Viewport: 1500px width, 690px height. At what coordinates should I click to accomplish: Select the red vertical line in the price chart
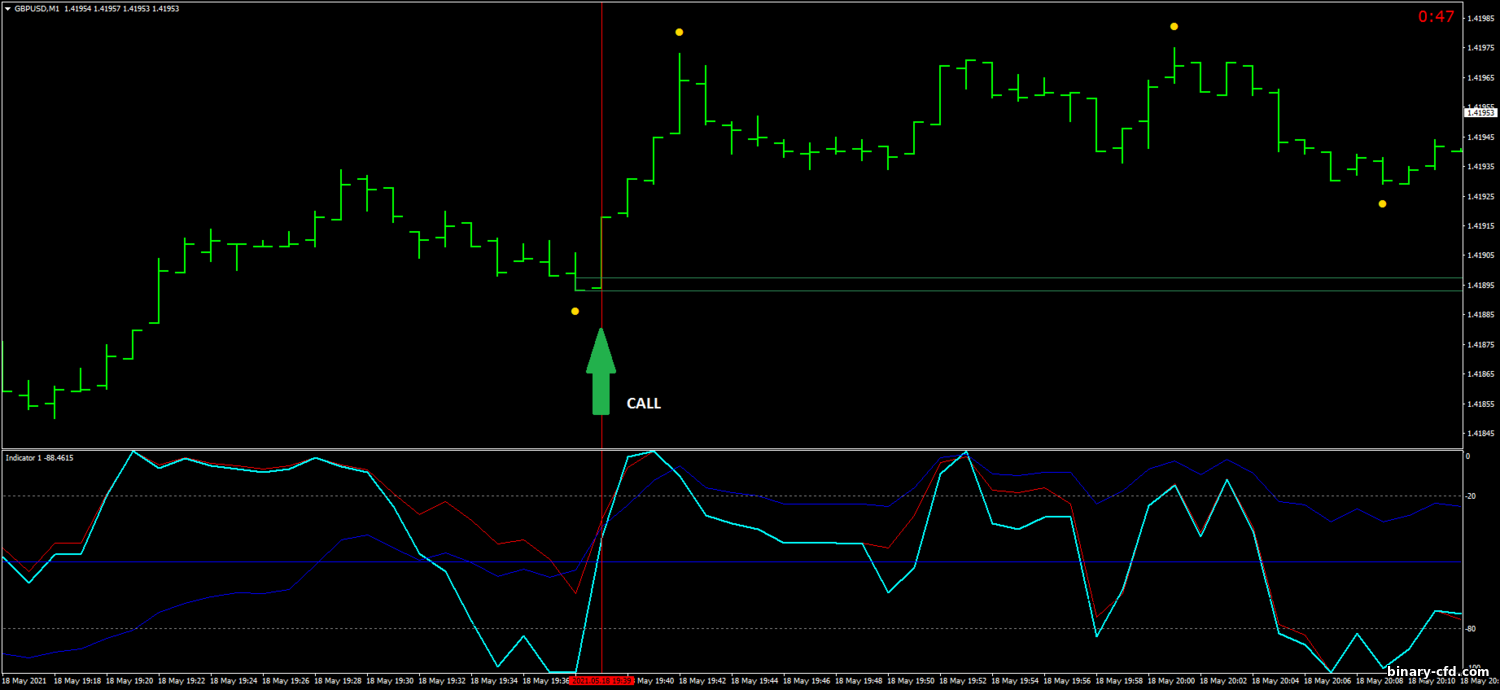[x=602, y=223]
